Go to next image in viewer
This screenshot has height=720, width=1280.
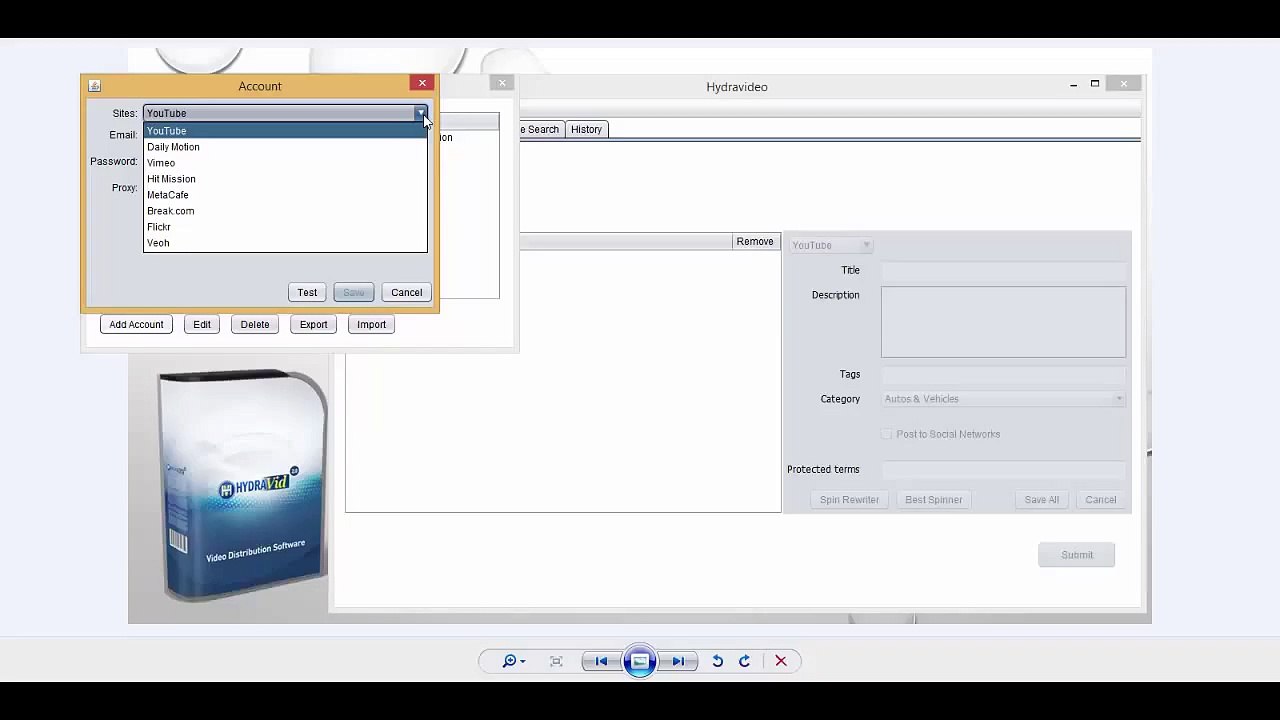pos(678,661)
